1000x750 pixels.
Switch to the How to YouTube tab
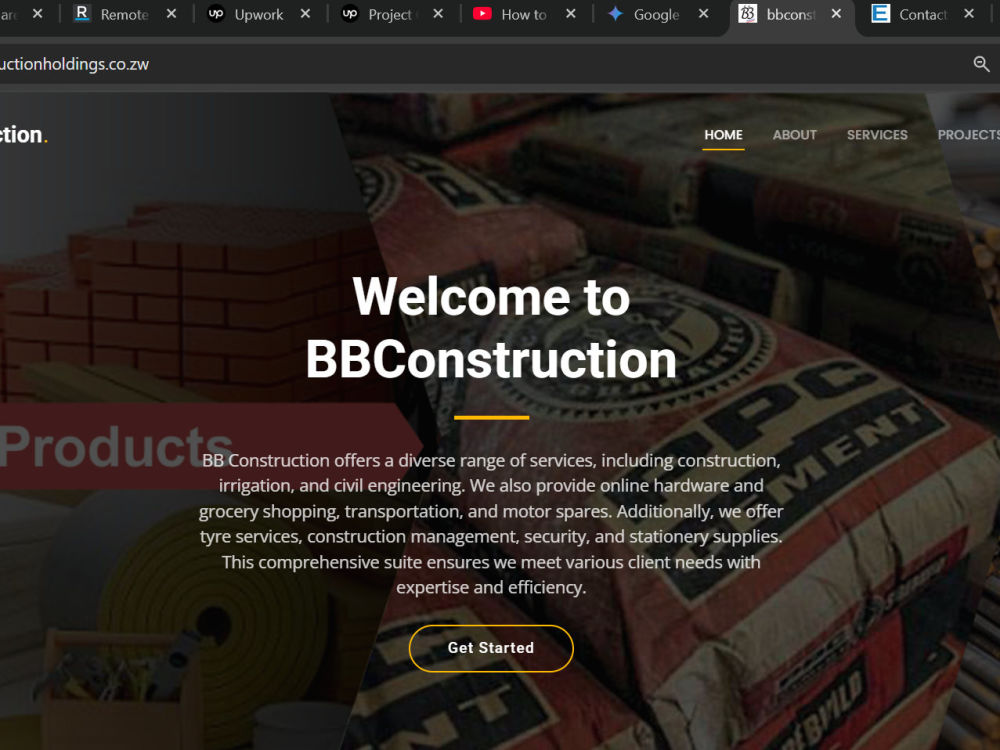524,14
